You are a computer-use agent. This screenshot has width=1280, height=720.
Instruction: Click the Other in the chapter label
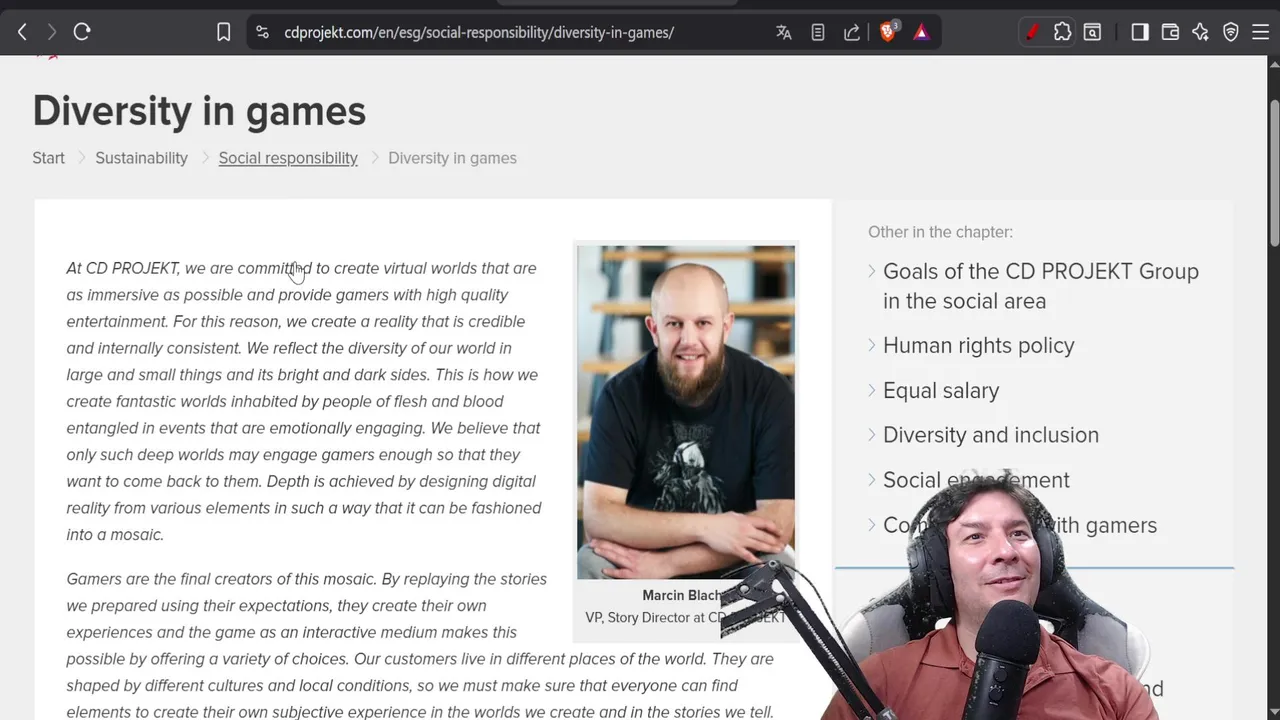[940, 232]
